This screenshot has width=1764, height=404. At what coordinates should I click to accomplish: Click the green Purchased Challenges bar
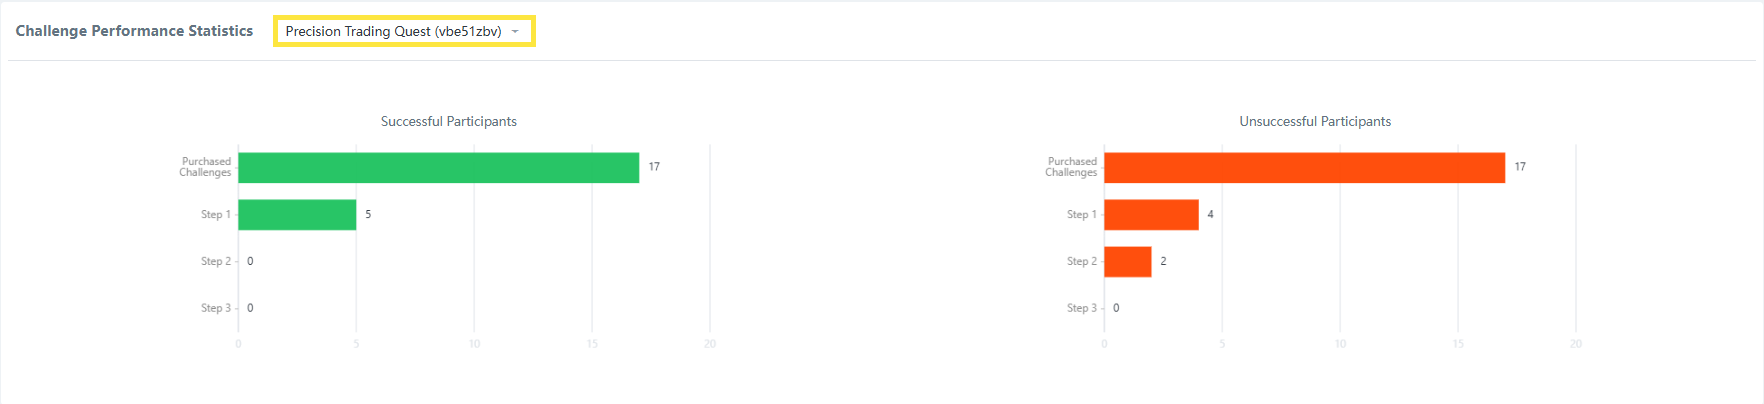point(438,168)
